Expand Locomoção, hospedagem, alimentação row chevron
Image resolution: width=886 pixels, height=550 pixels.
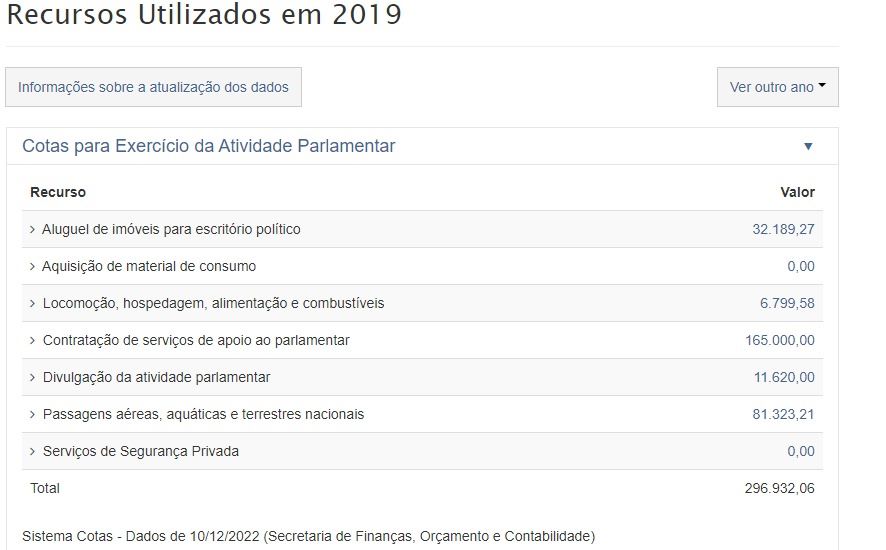point(32,304)
